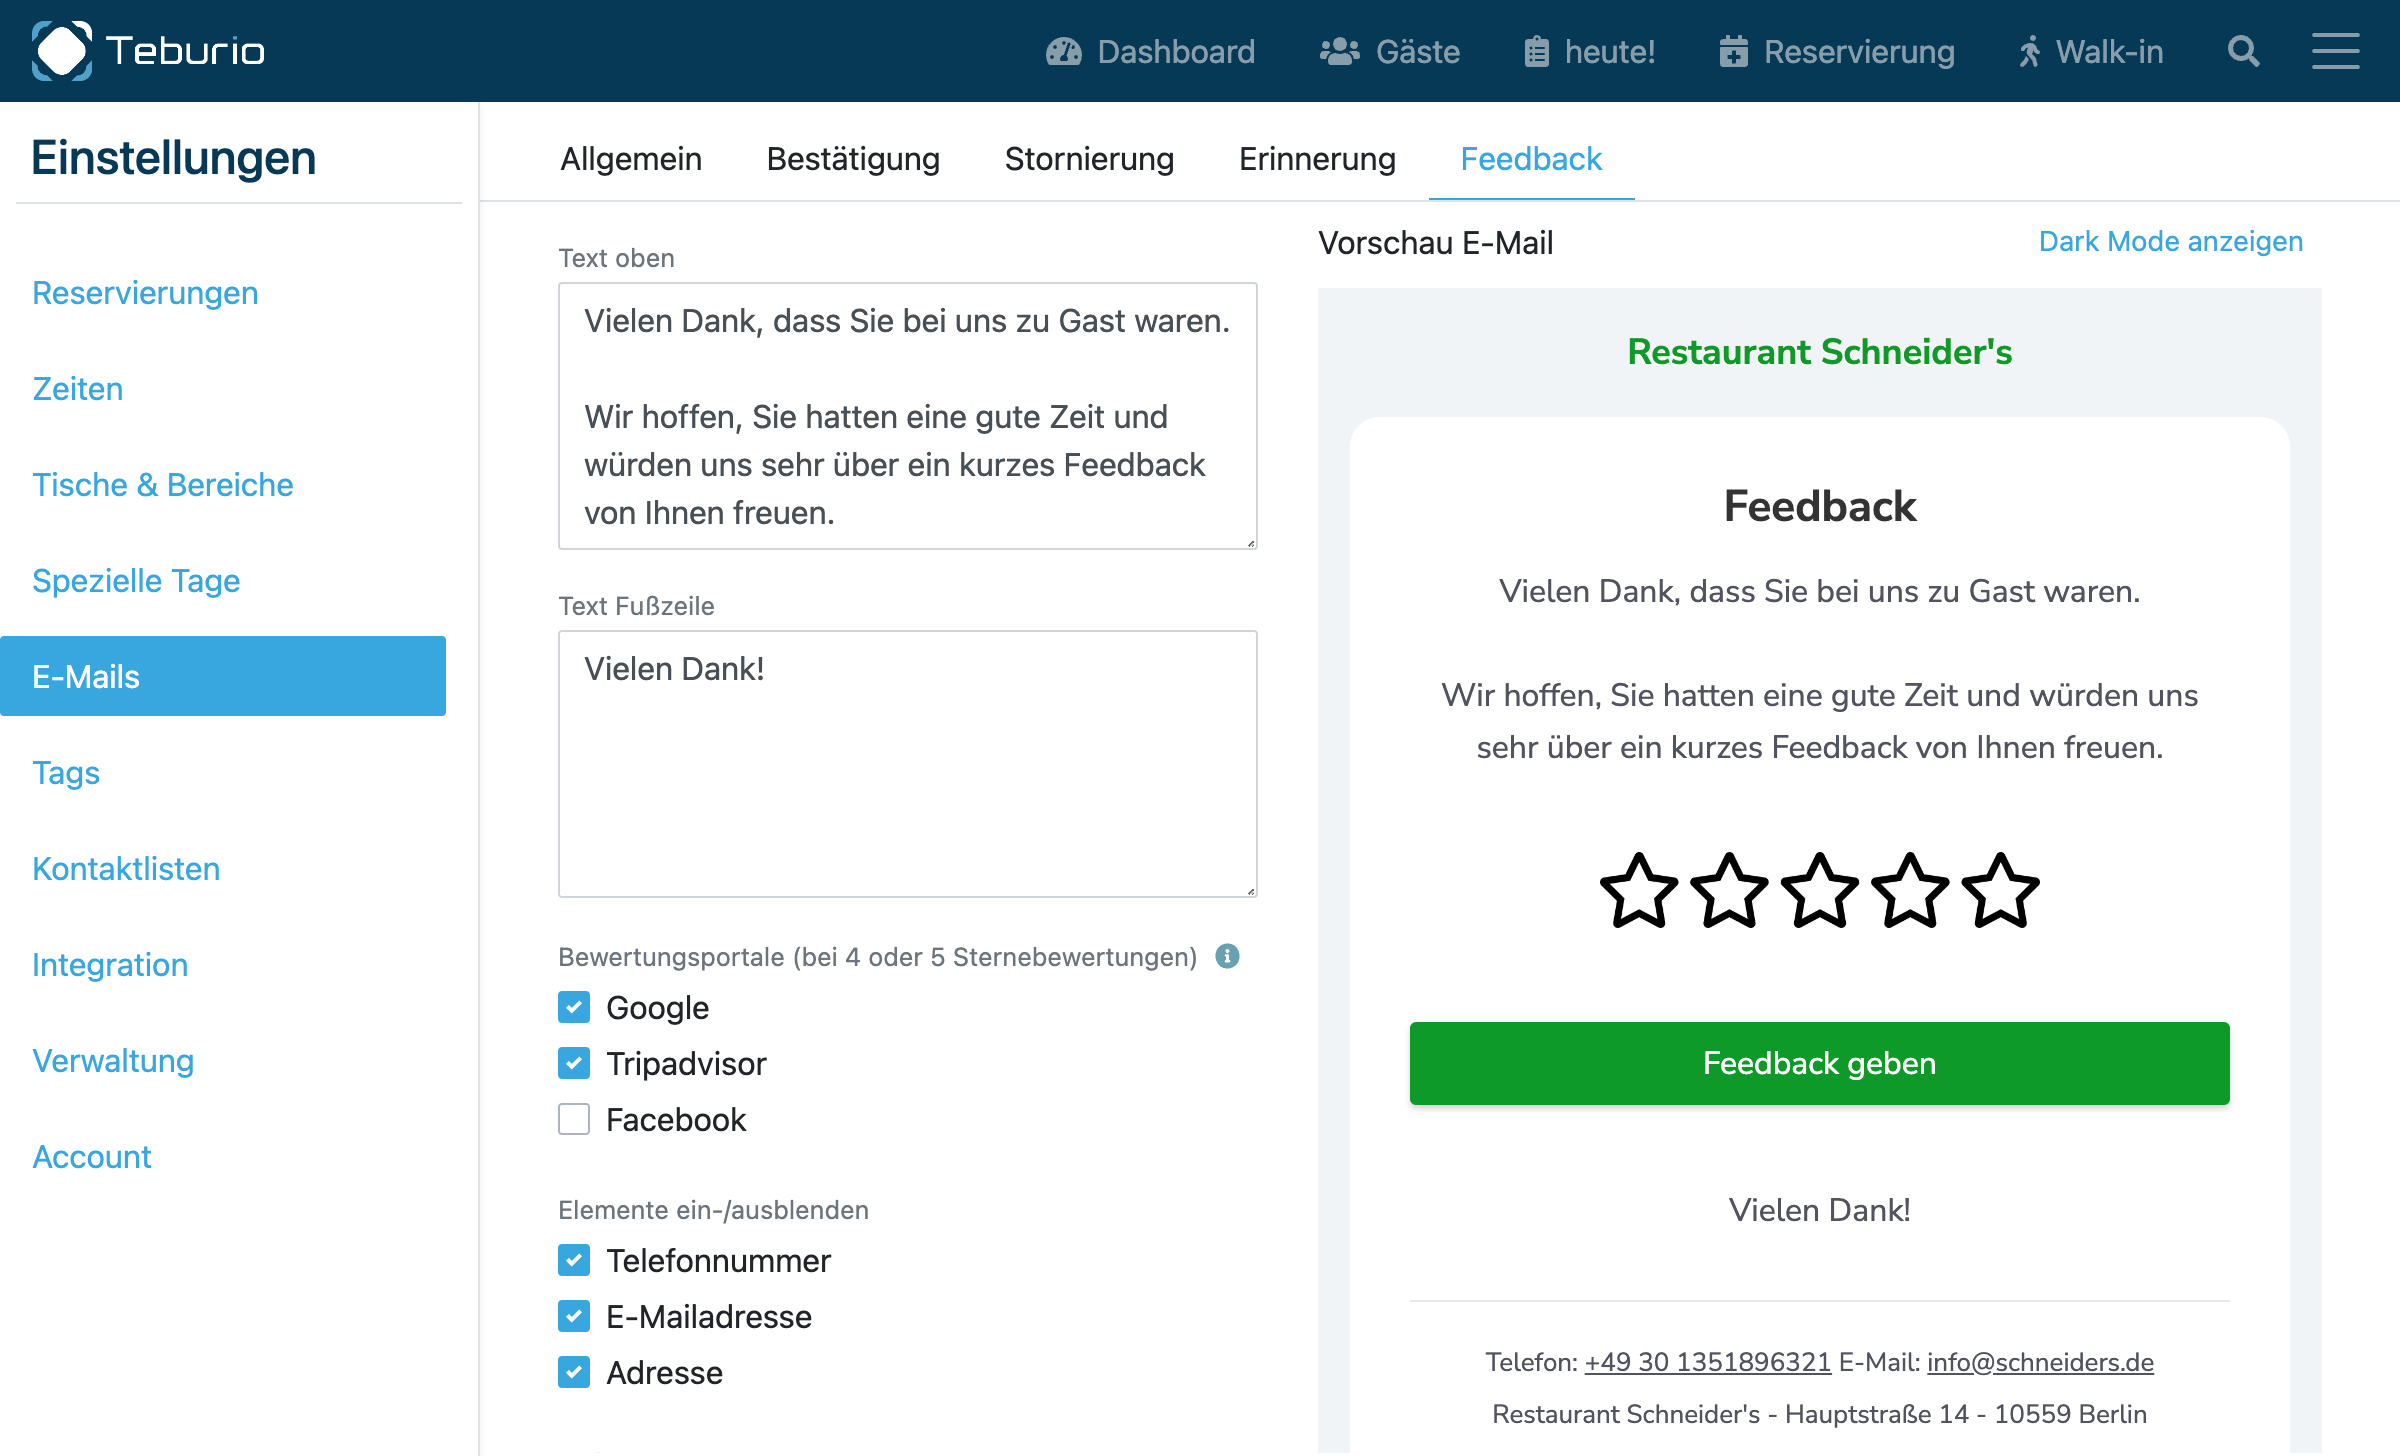
Task: Open search with the magnifier icon
Action: point(2243,51)
